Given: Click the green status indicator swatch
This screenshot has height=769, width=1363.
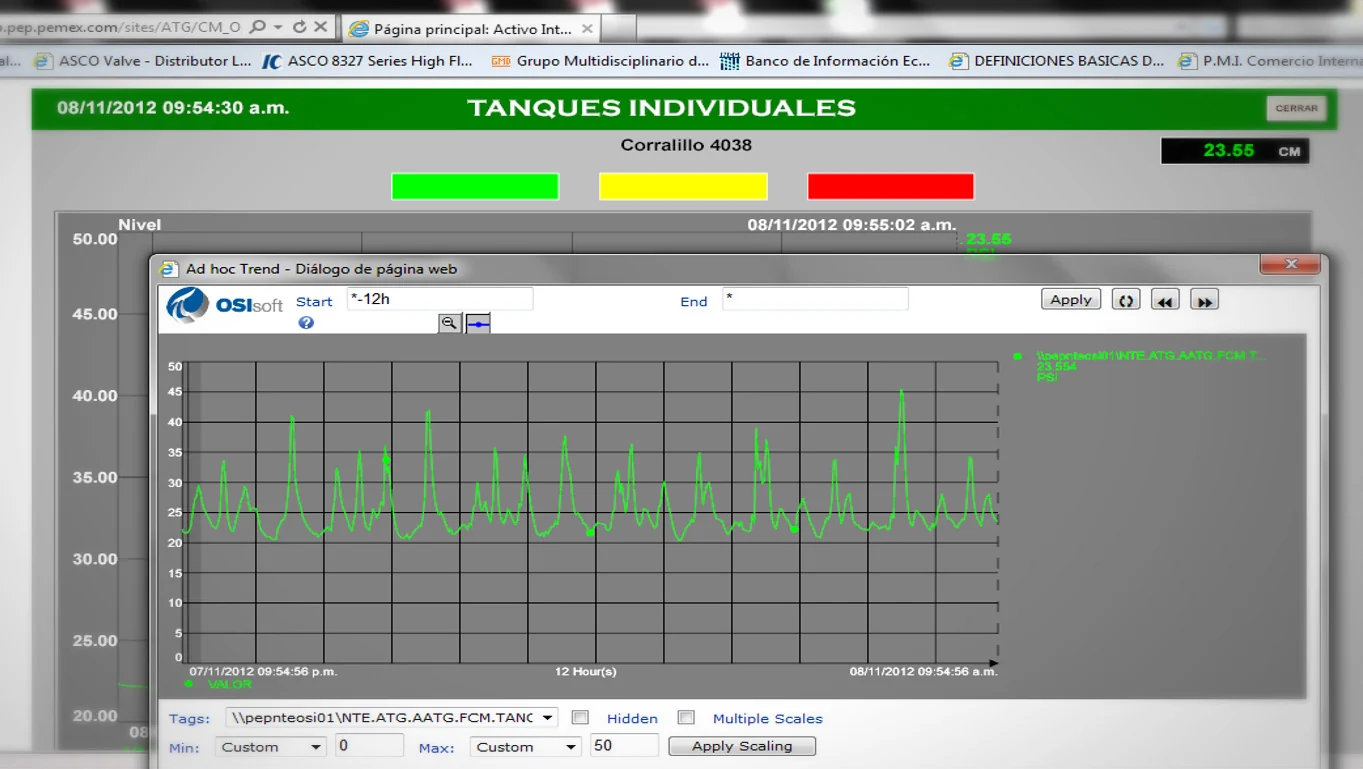Looking at the screenshot, I should click(x=475, y=186).
